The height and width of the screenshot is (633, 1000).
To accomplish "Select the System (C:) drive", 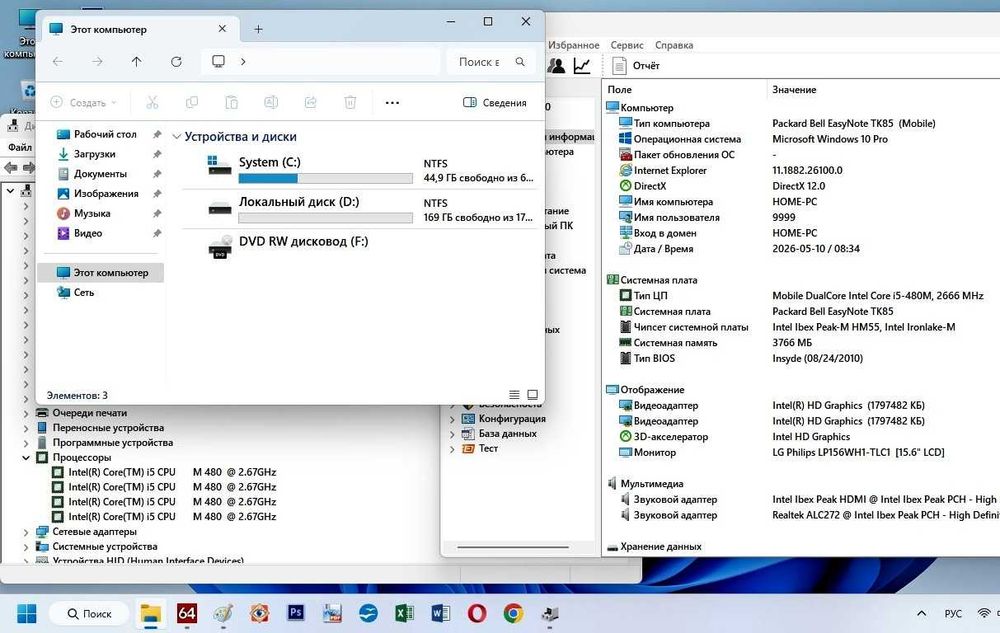I will coord(360,170).
